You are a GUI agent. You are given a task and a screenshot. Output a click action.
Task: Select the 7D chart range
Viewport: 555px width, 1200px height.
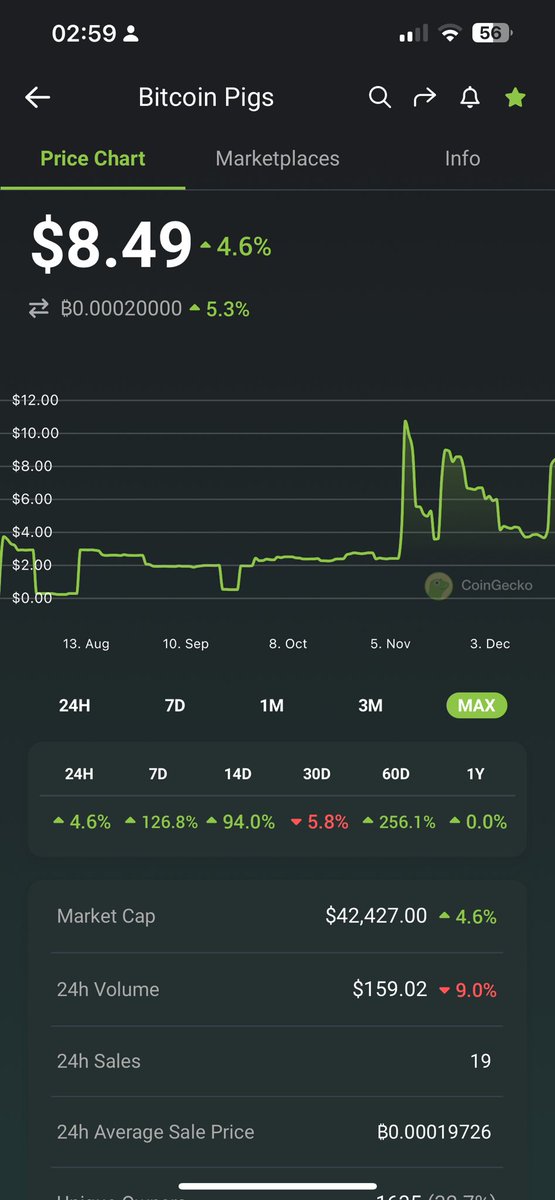175,705
